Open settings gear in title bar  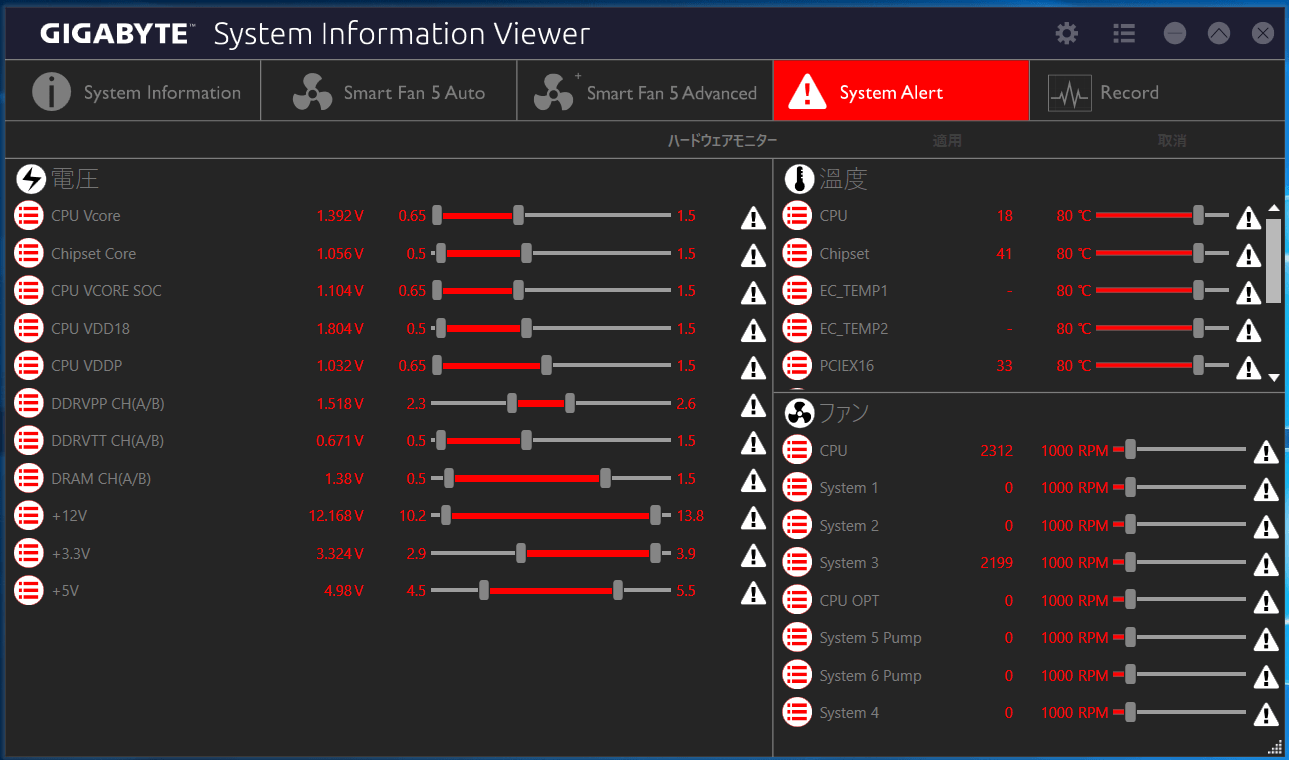tap(1067, 33)
